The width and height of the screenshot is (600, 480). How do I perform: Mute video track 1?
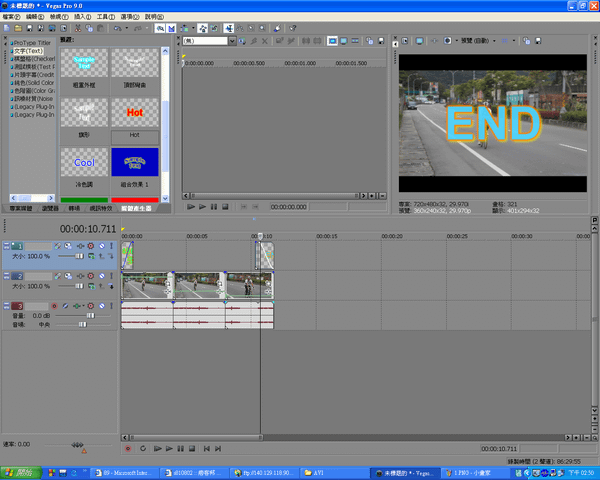click(102, 246)
